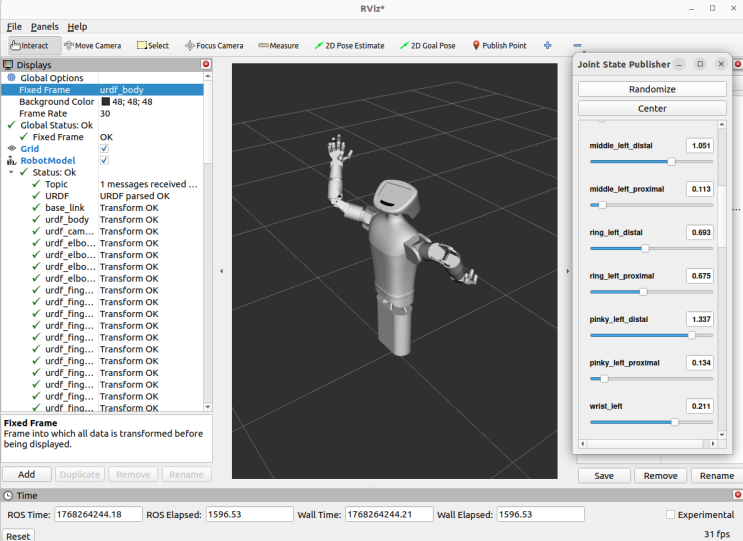The image size is (743, 541).
Task: Click the middle_left_distal value field
Action: (x=700, y=145)
